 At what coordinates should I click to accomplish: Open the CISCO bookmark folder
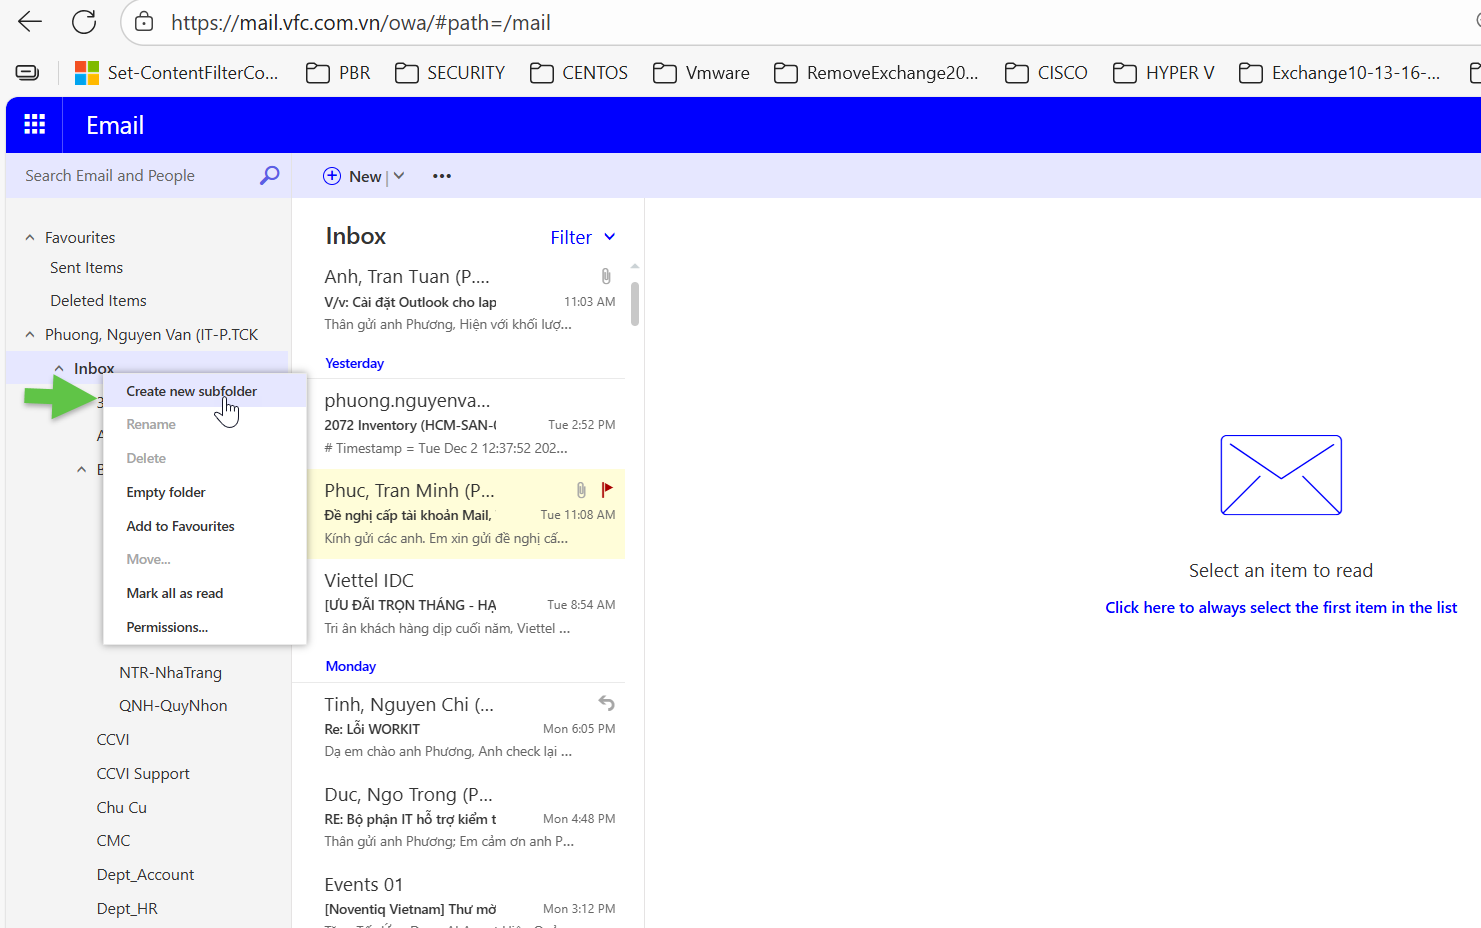1046,73
